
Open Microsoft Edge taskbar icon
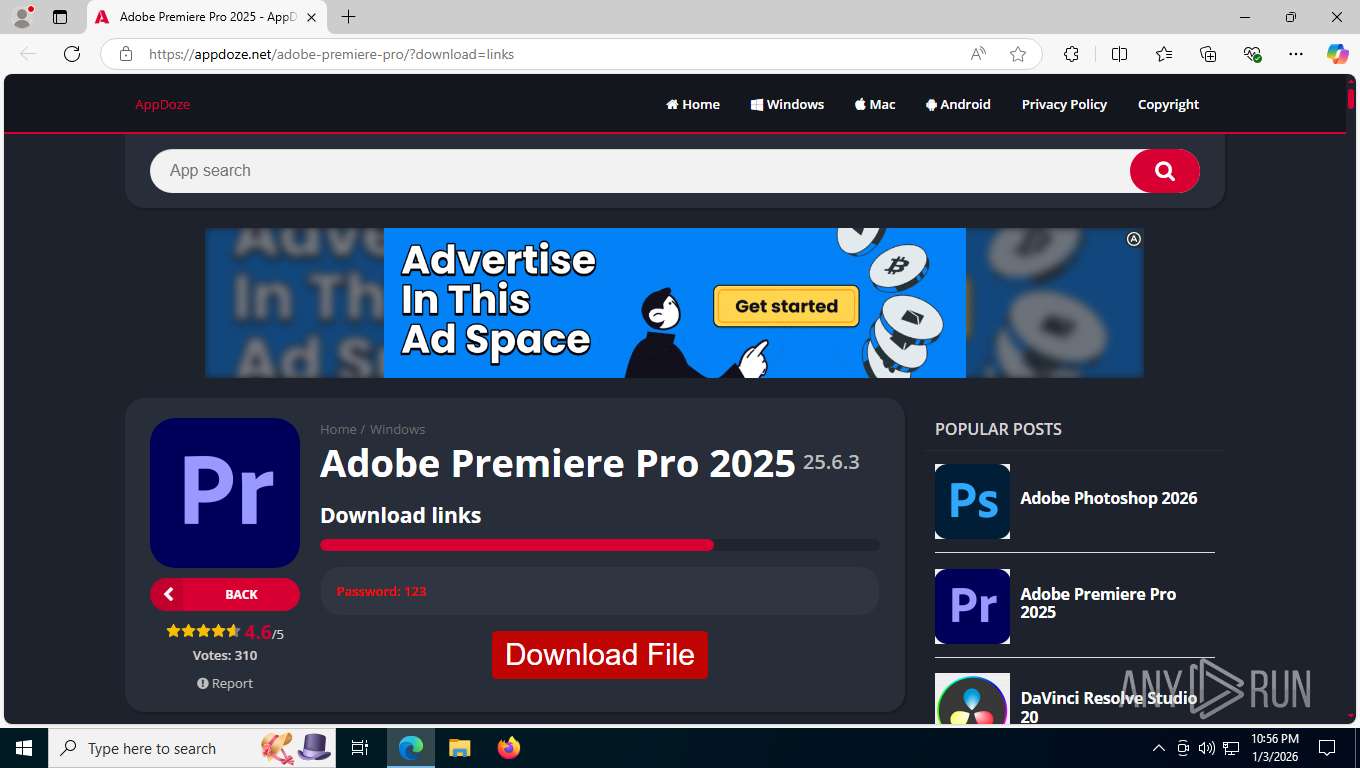(x=410, y=748)
